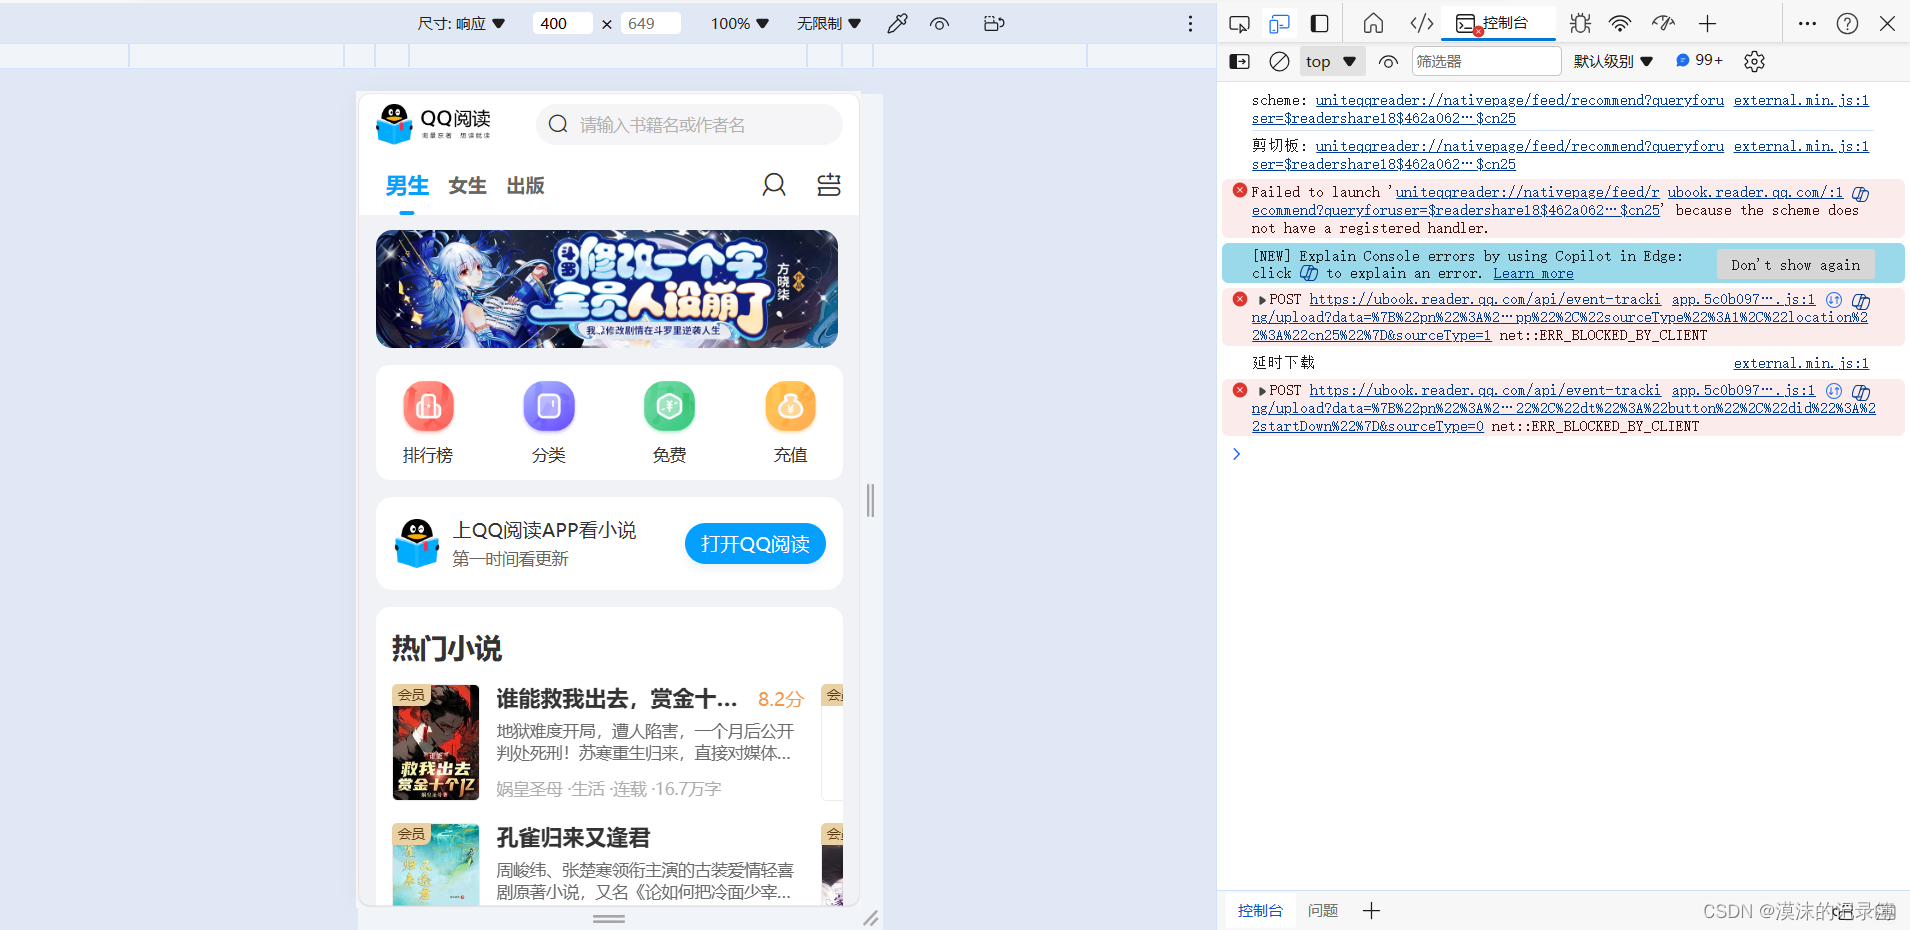The width and height of the screenshot is (1910, 930).
Task: Open external.min.js:1 link beside 延时下载
Action: [x=1801, y=364]
